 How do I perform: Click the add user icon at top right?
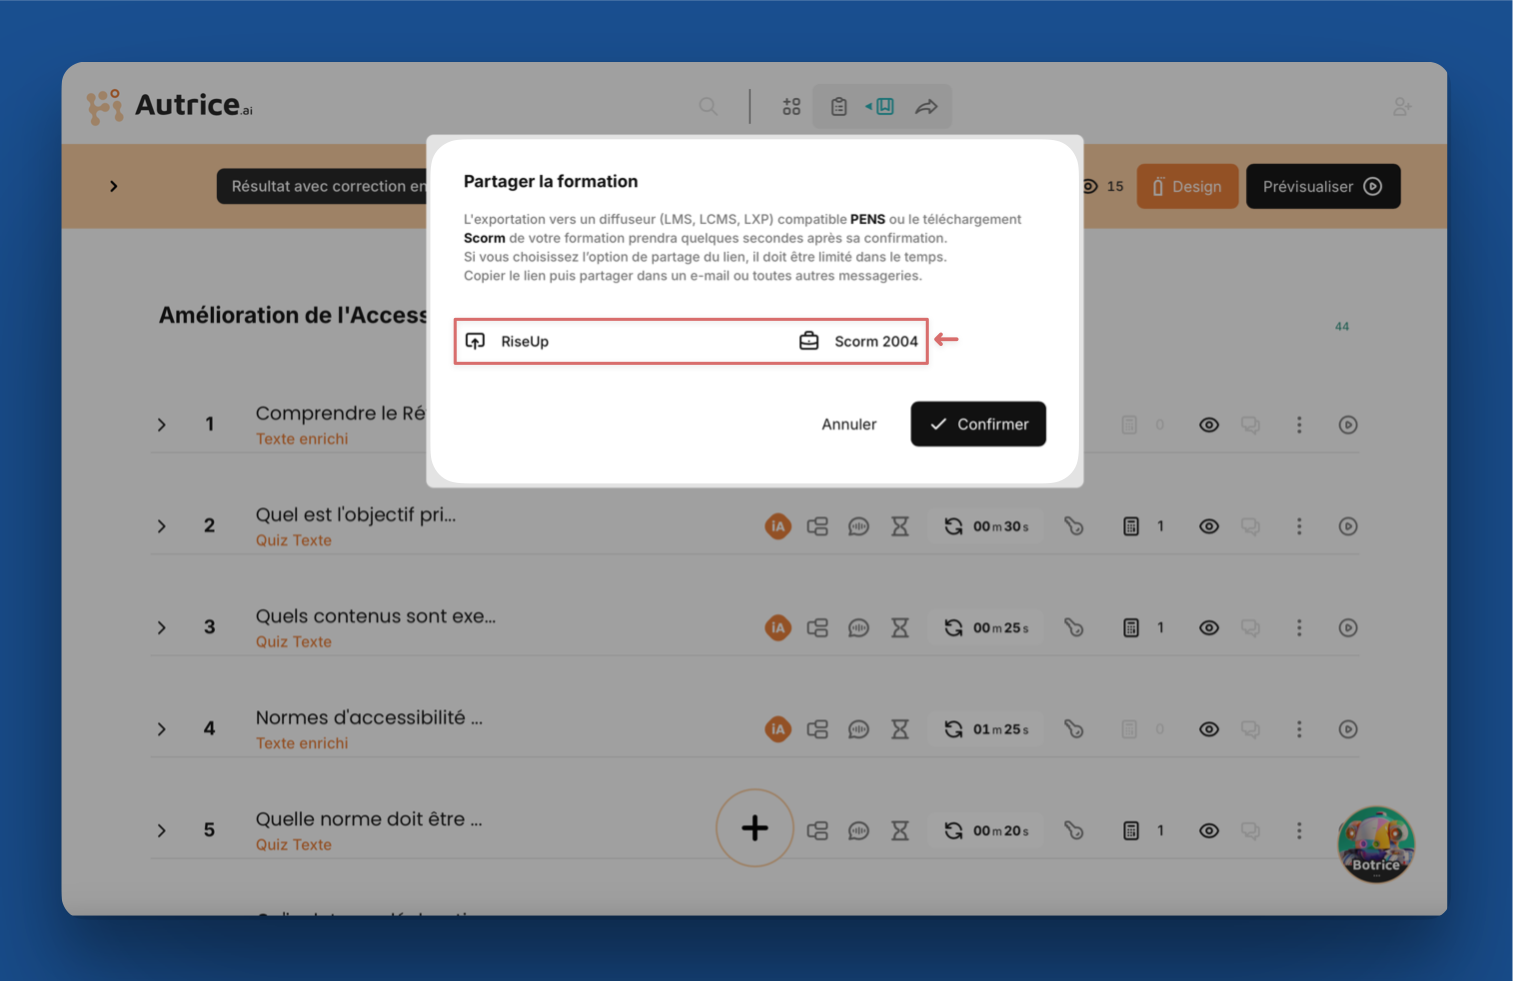click(x=1402, y=107)
